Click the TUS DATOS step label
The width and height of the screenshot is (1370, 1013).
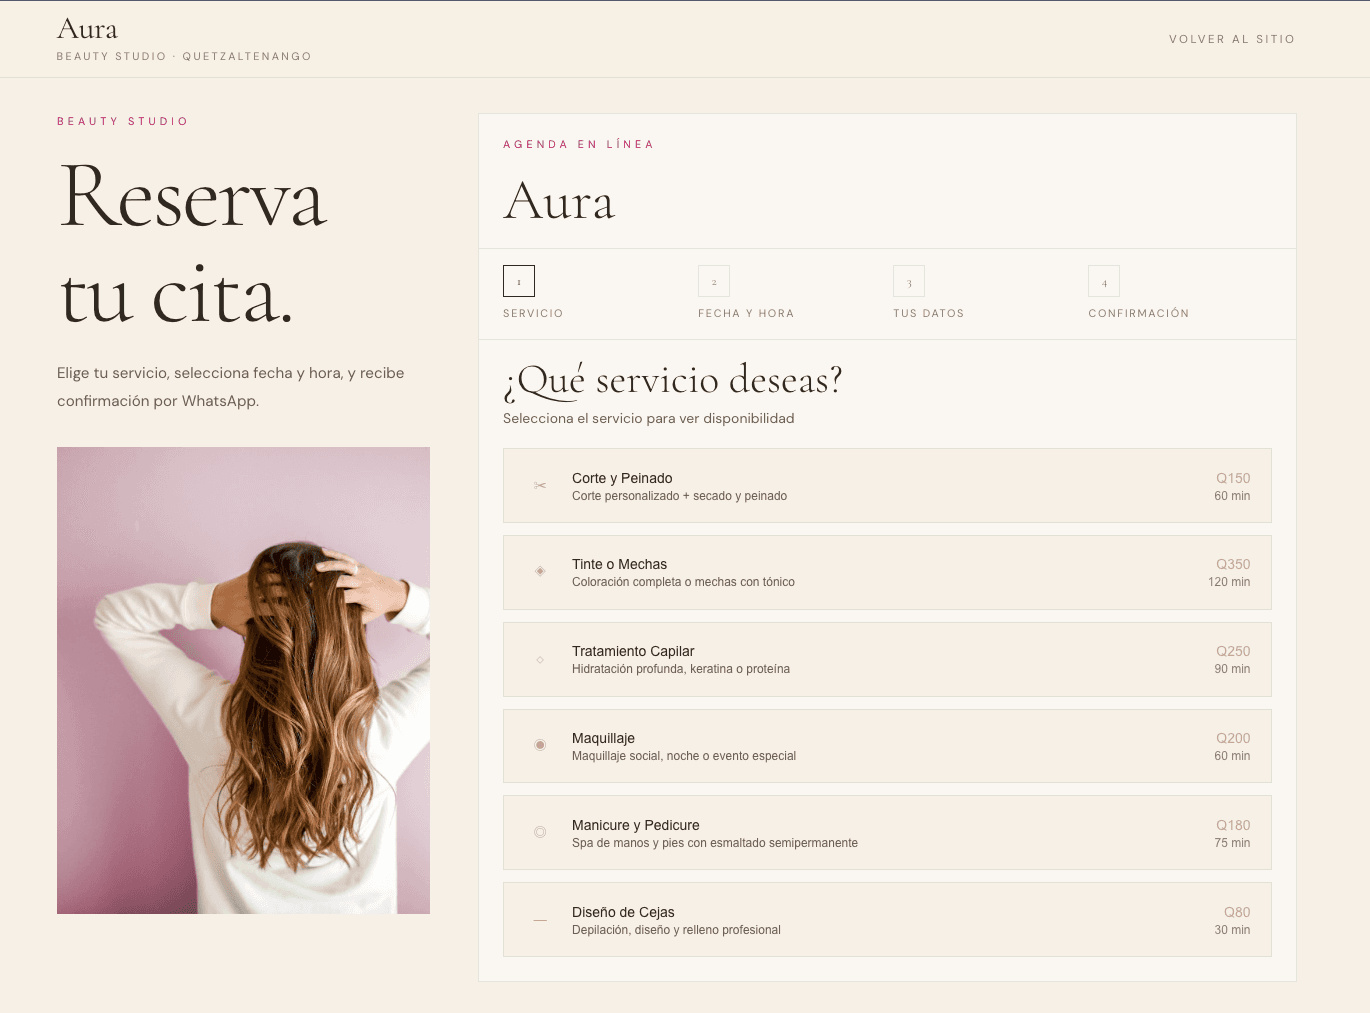pyautogui.click(x=929, y=313)
